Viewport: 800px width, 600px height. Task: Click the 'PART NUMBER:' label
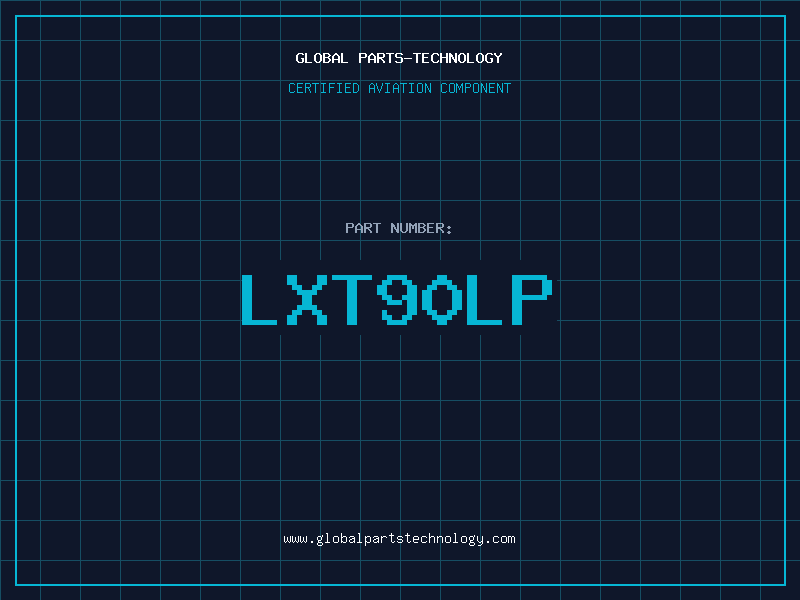(x=398, y=228)
